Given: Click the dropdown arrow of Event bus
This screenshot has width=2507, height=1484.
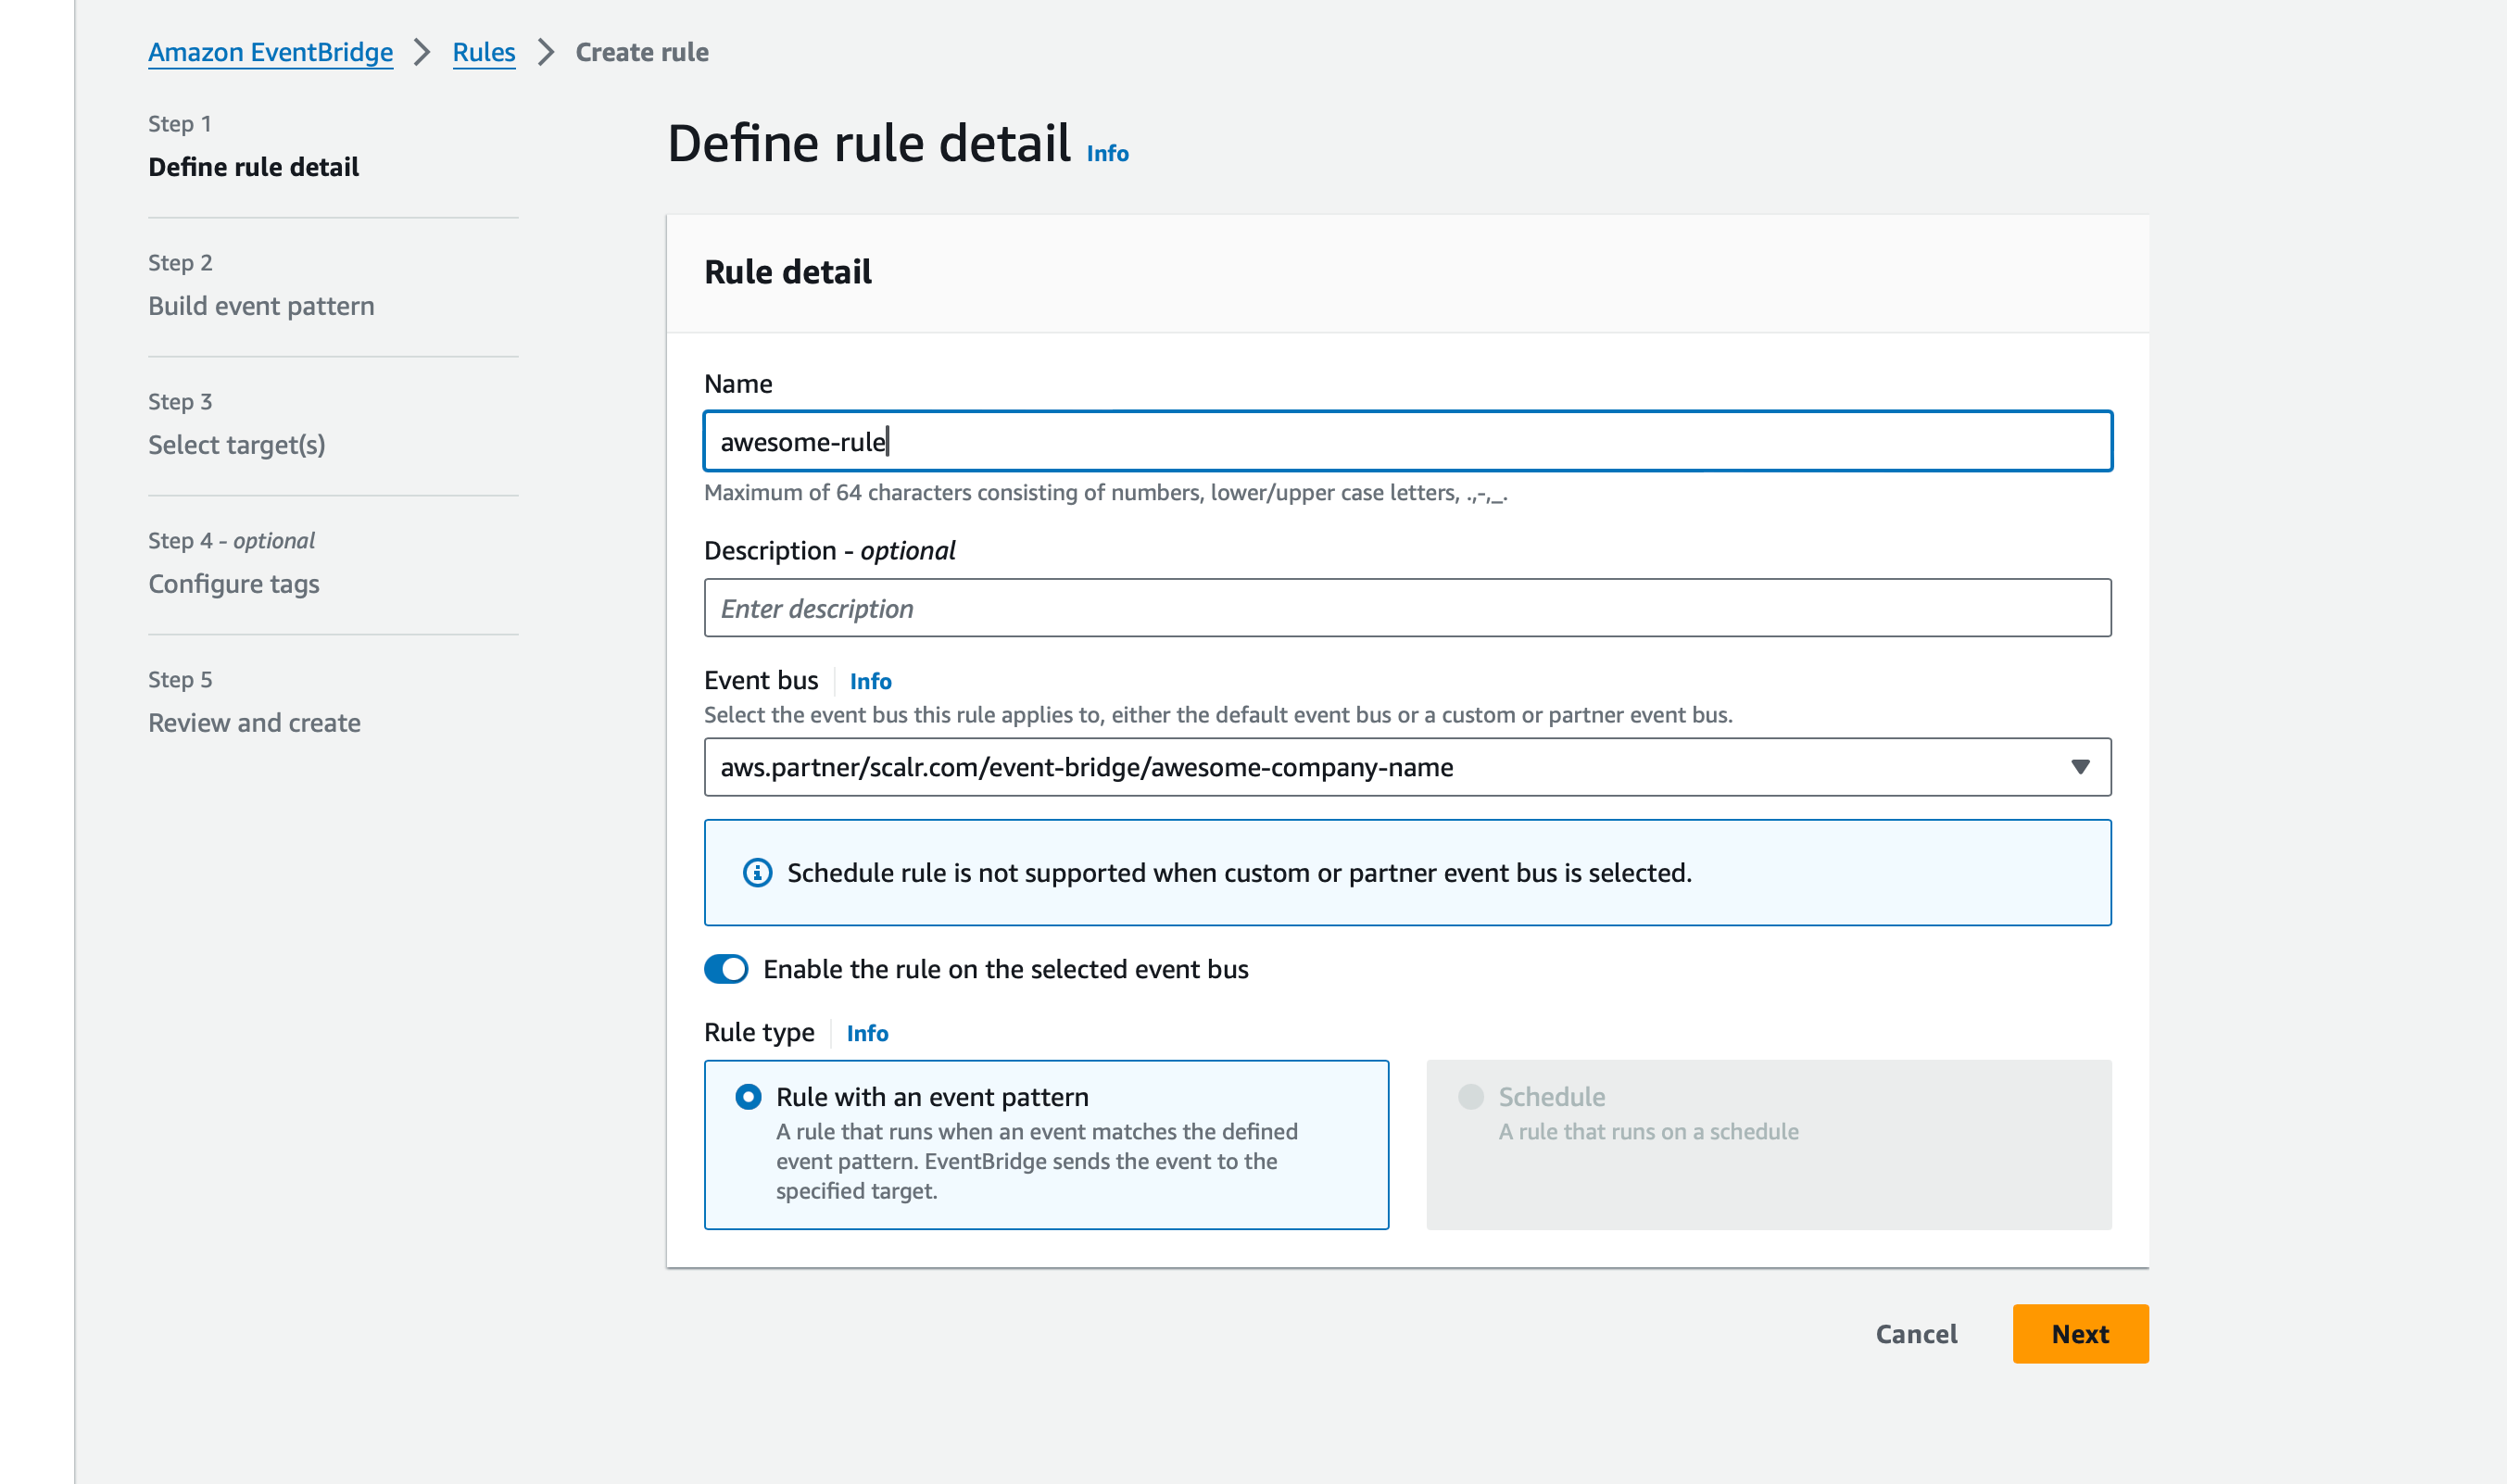Looking at the screenshot, I should (2080, 767).
